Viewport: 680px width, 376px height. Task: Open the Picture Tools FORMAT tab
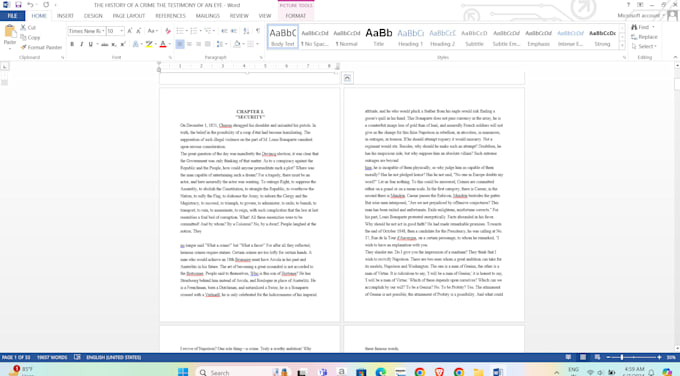(296, 16)
